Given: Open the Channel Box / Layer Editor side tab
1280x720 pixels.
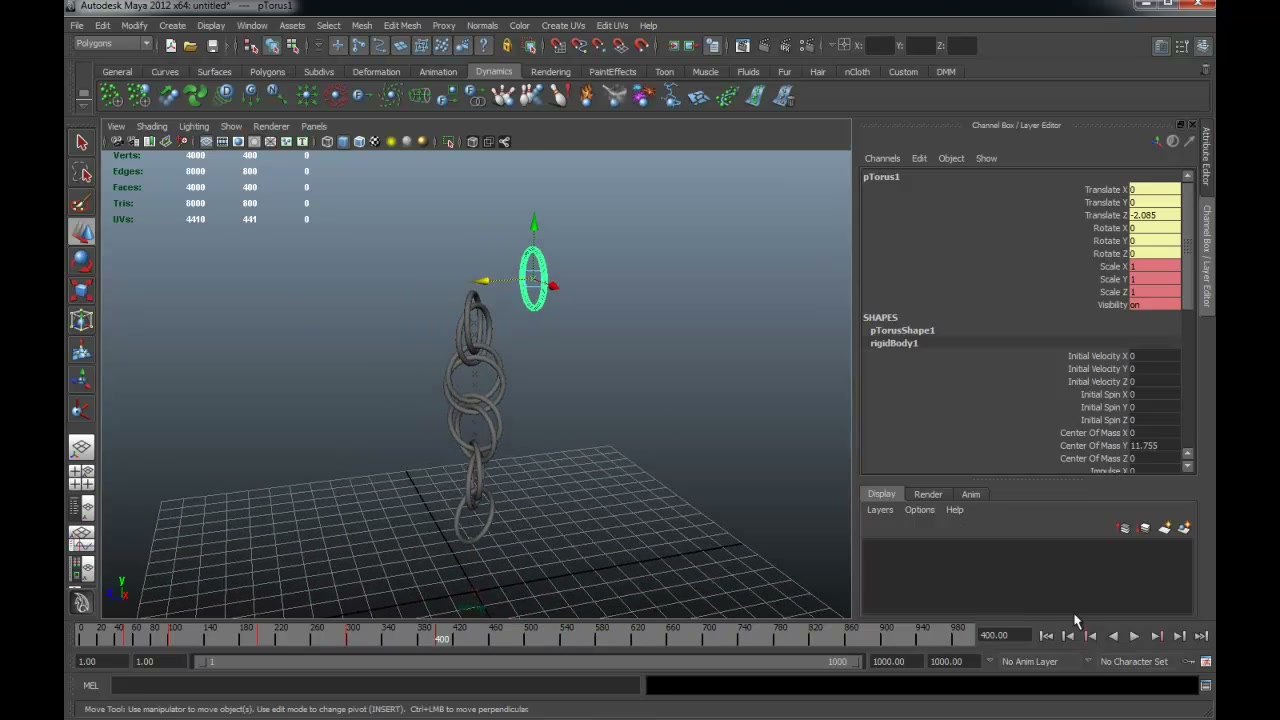Looking at the screenshot, I should pyautogui.click(x=1207, y=256).
